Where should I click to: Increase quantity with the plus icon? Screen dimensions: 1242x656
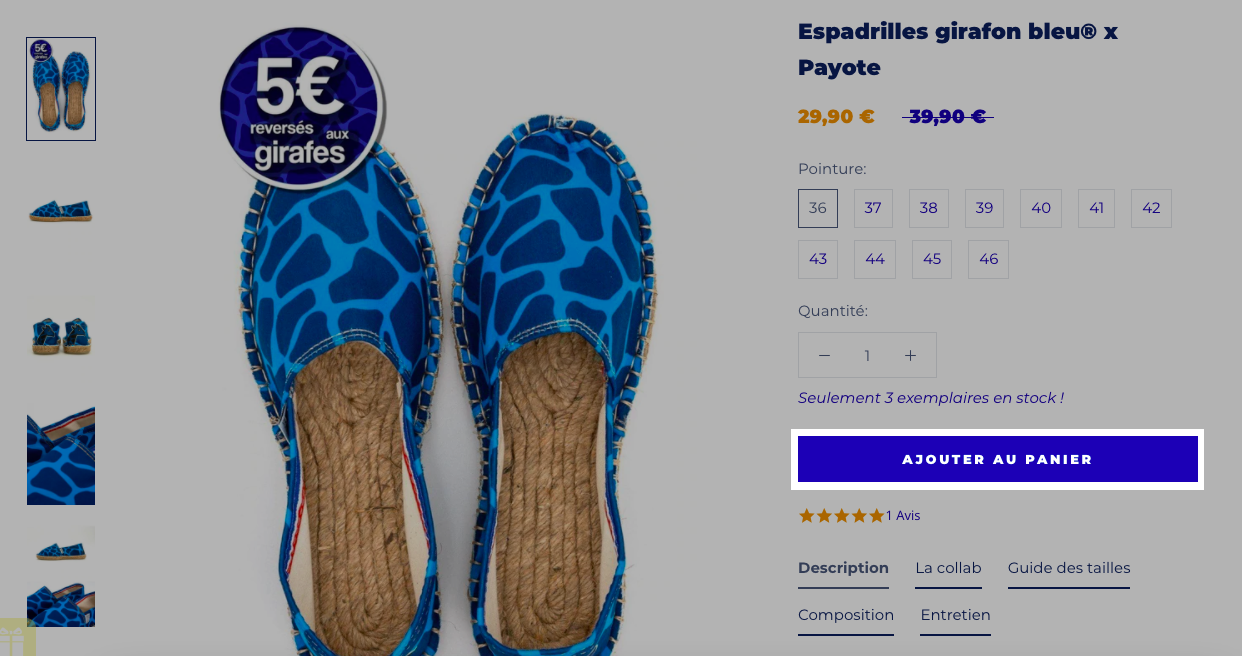click(x=910, y=355)
